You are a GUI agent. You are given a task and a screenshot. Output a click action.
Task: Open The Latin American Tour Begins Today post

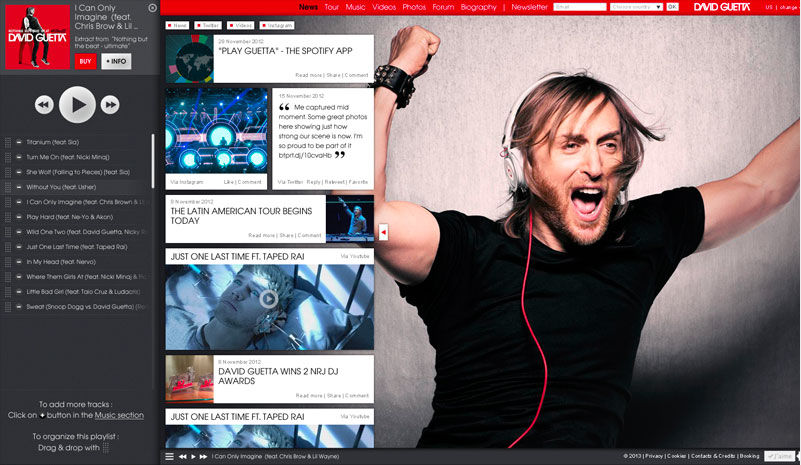(241, 216)
